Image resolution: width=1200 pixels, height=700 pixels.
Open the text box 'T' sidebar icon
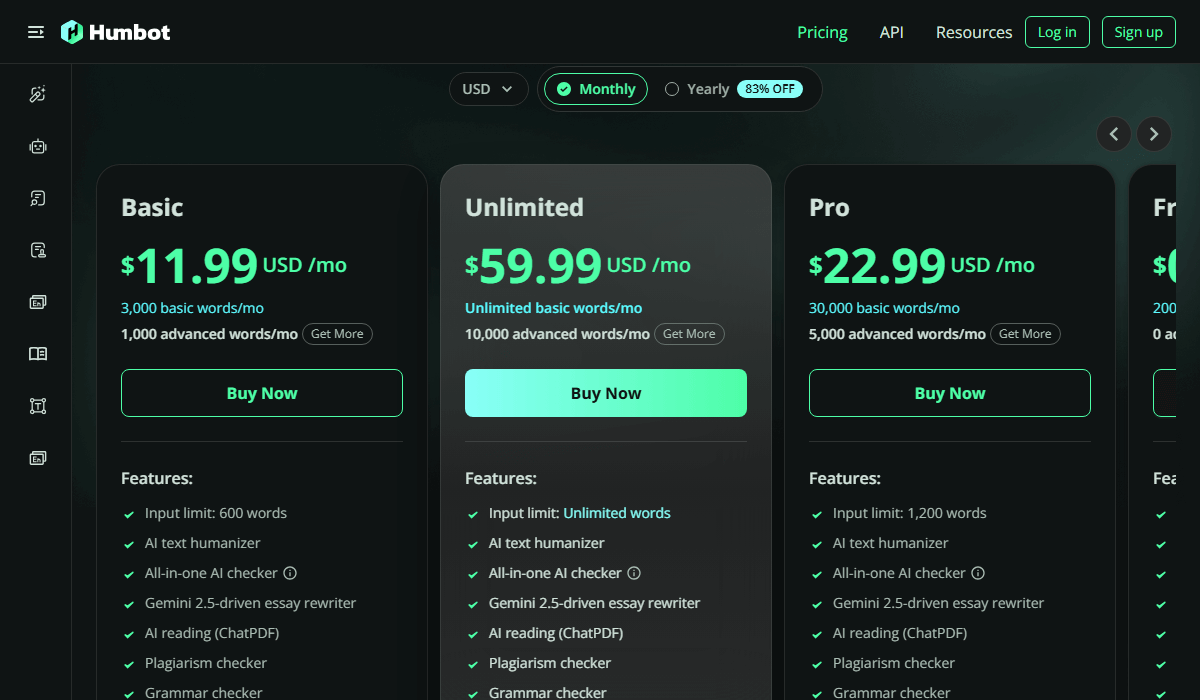click(x=38, y=406)
